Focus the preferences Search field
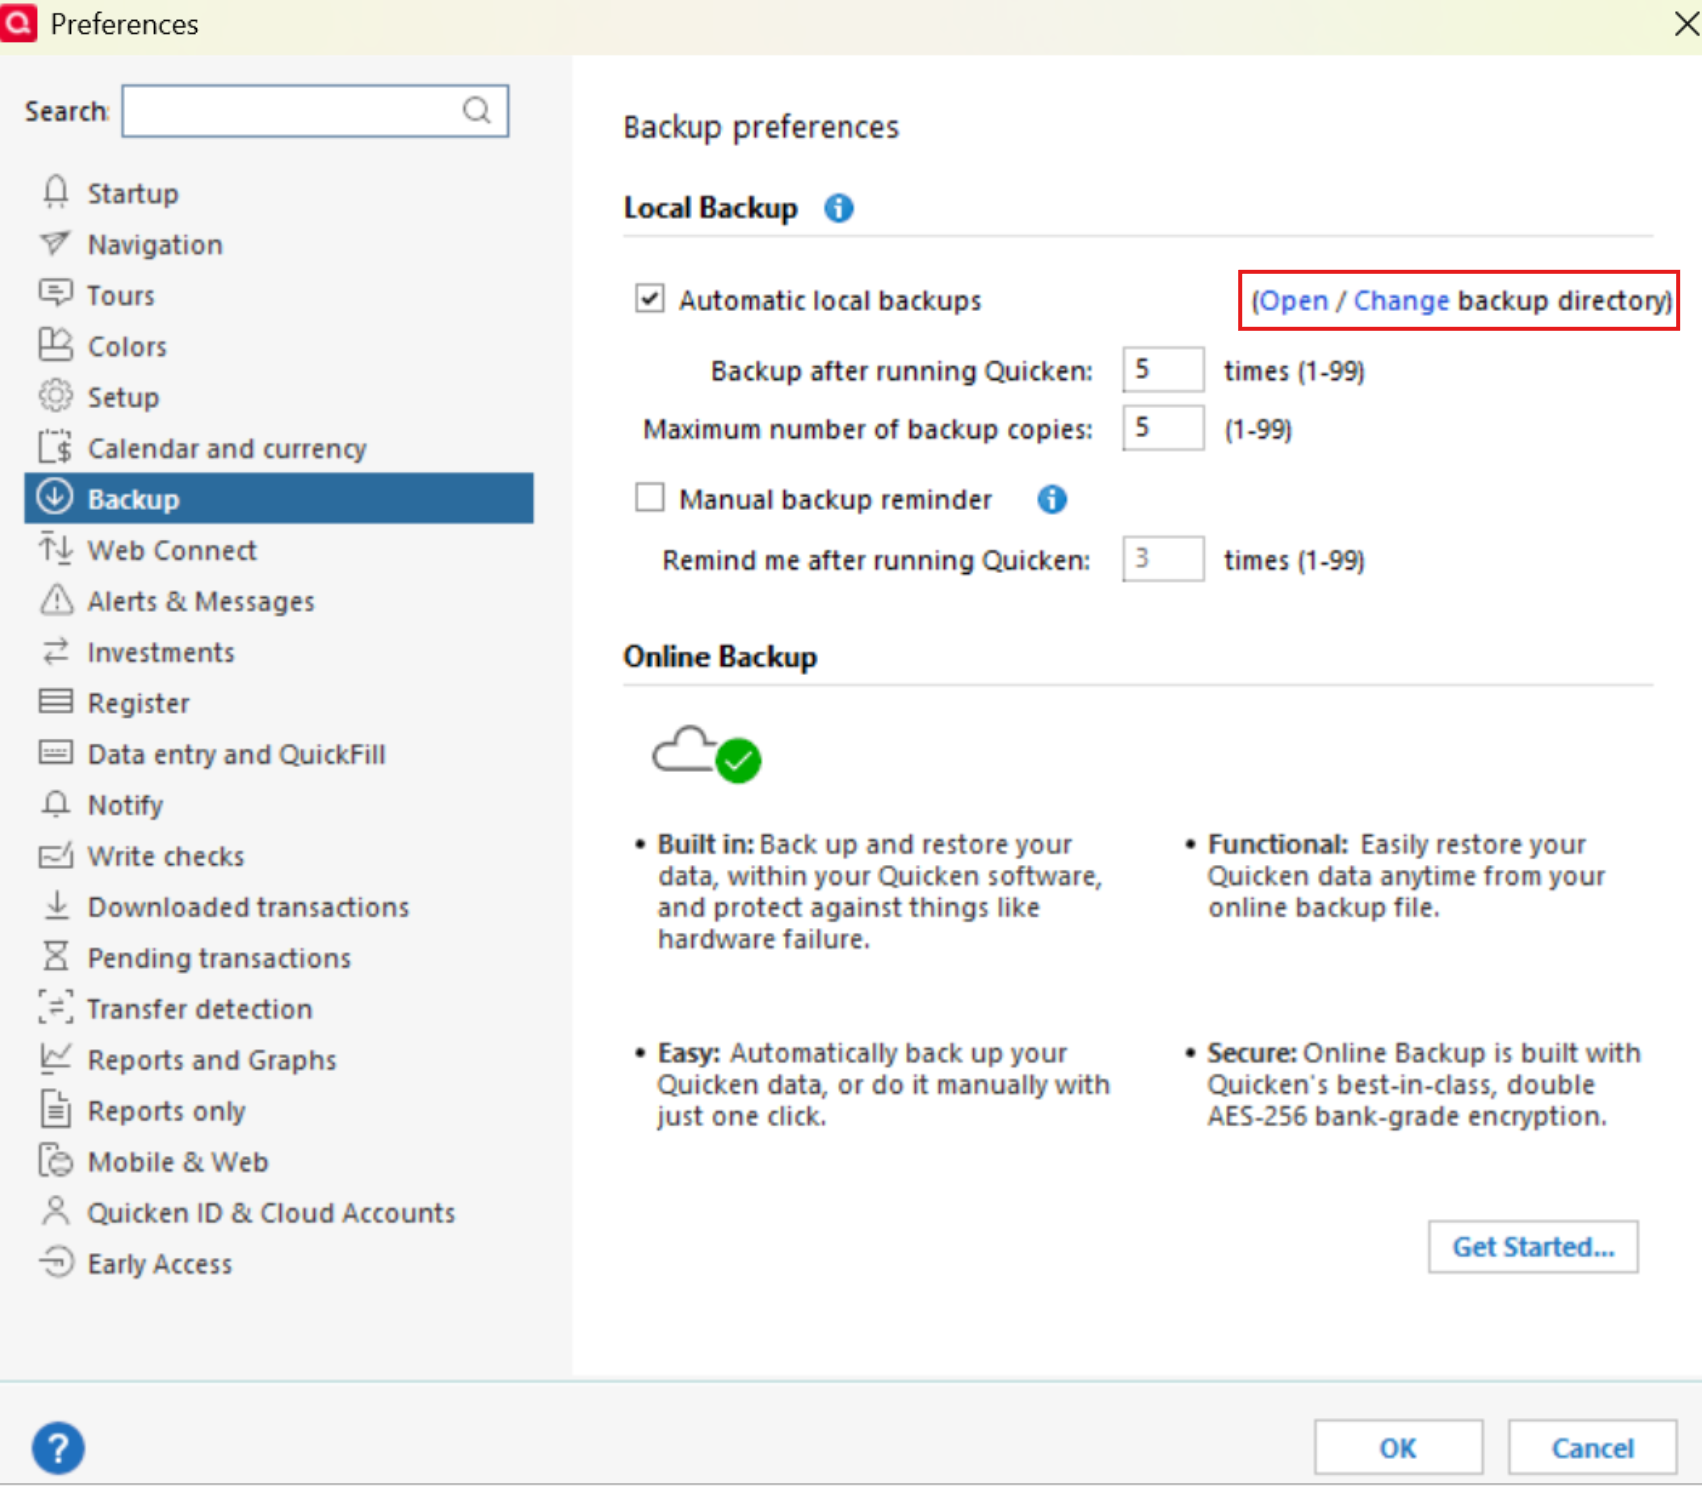This screenshot has width=1702, height=1486. click(315, 110)
